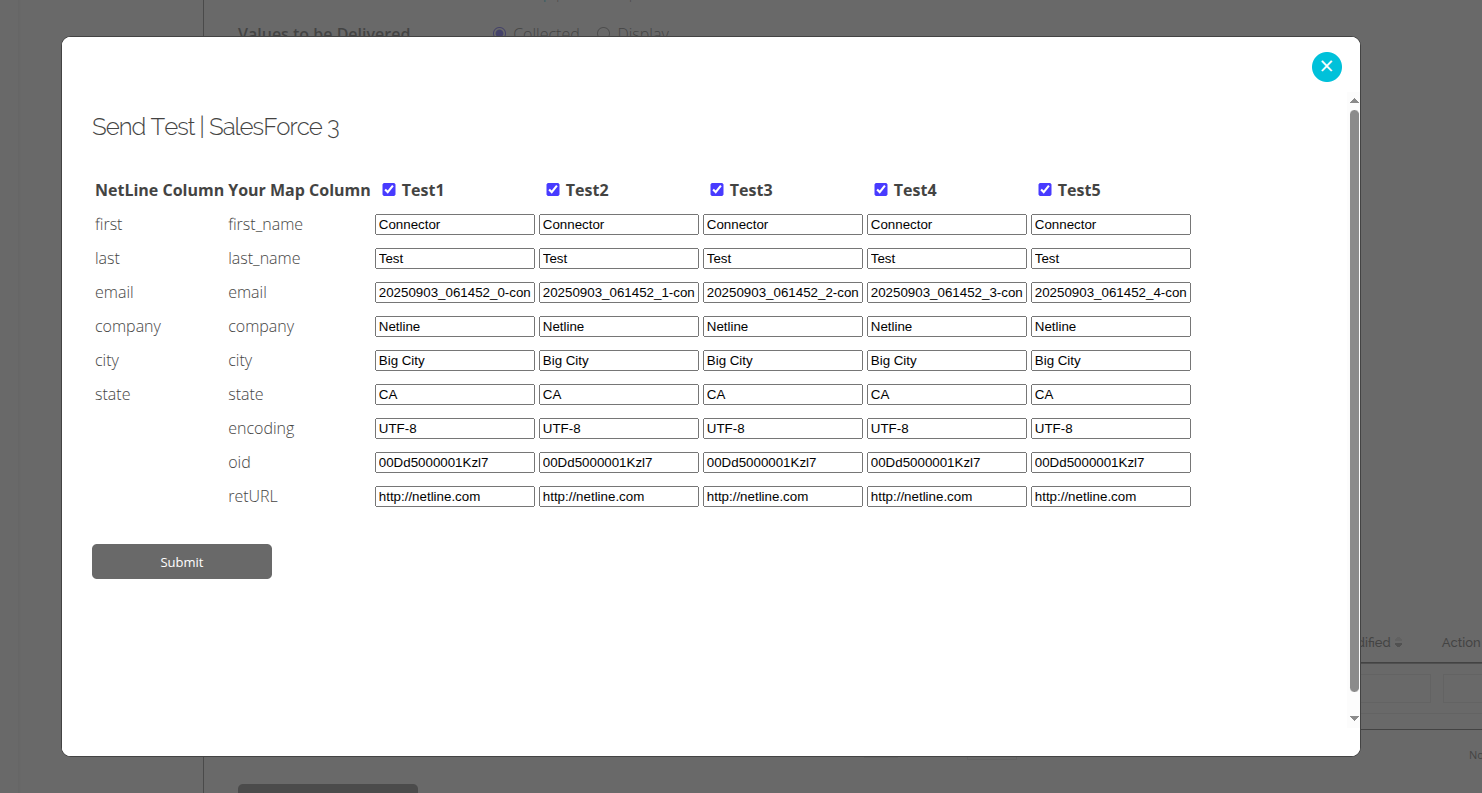Disable the Test4 checkbox
Viewport: 1482px width, 793px height.
[881, 190]
